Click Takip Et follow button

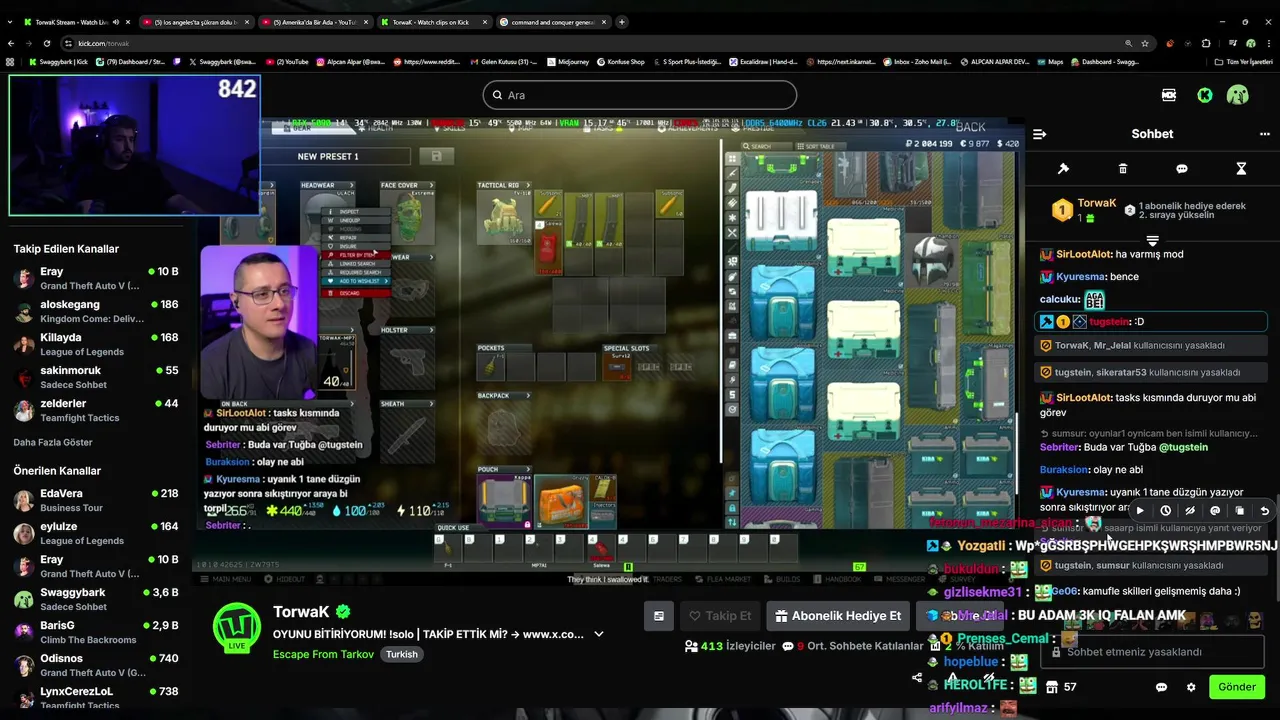720,616
